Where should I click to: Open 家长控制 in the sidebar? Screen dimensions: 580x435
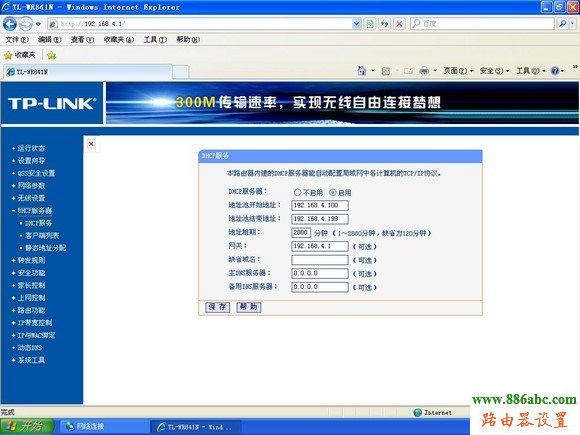[x=31, y=286]
